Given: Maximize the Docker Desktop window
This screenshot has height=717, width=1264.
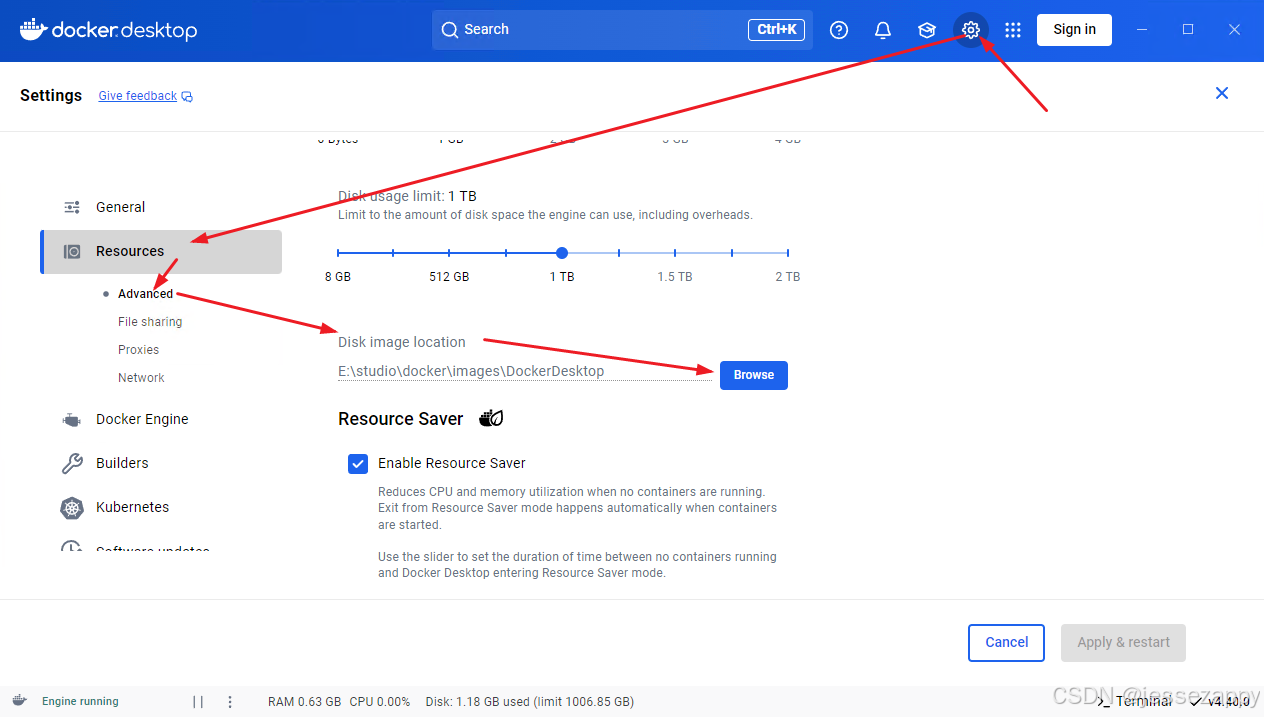Looking at the screenshot, I should coord(1188,30).
